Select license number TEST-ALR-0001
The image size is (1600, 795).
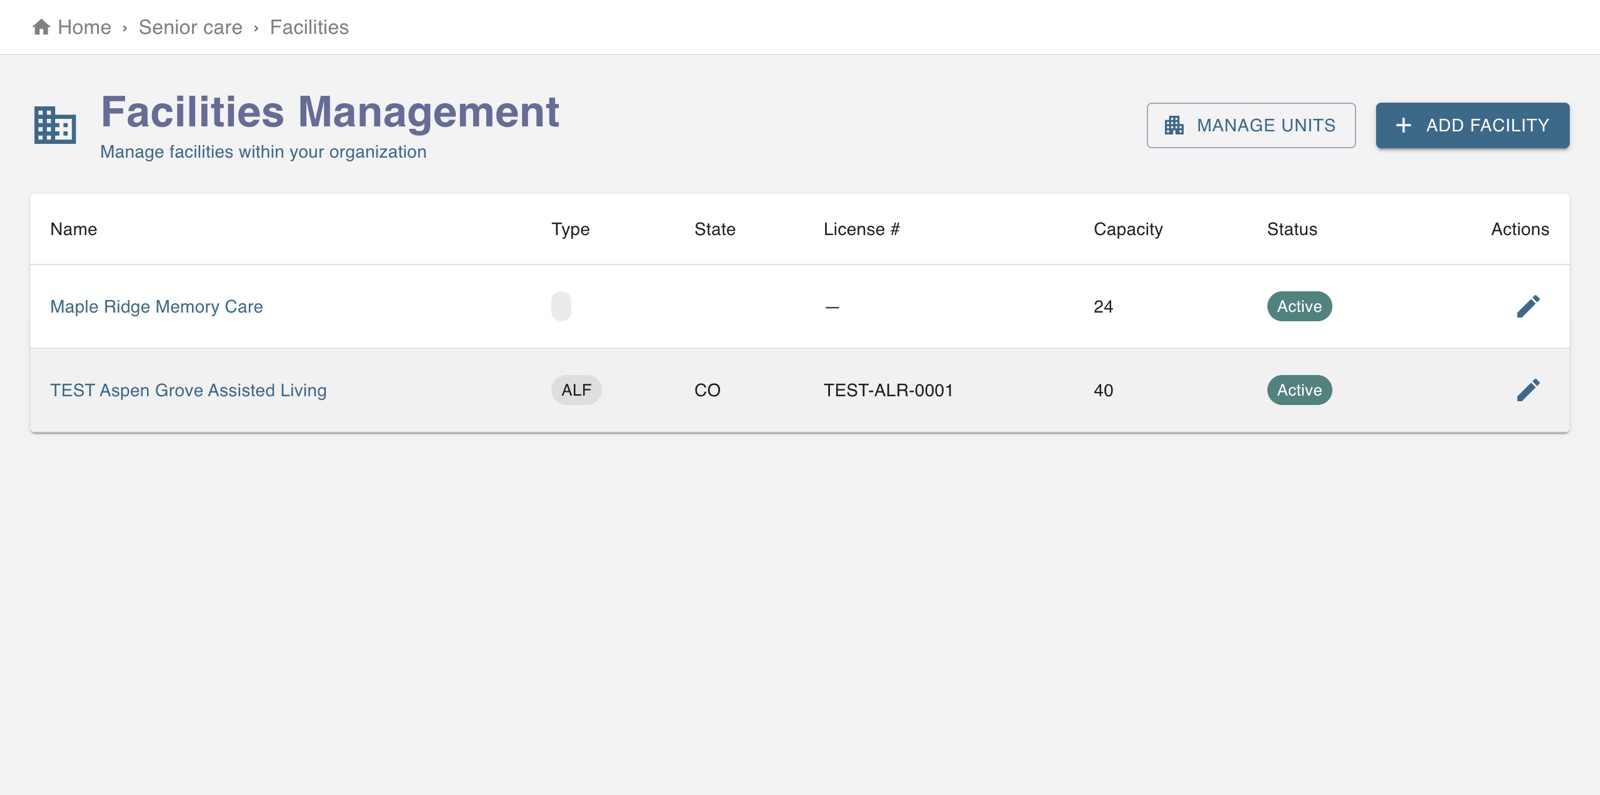point(888,390)
